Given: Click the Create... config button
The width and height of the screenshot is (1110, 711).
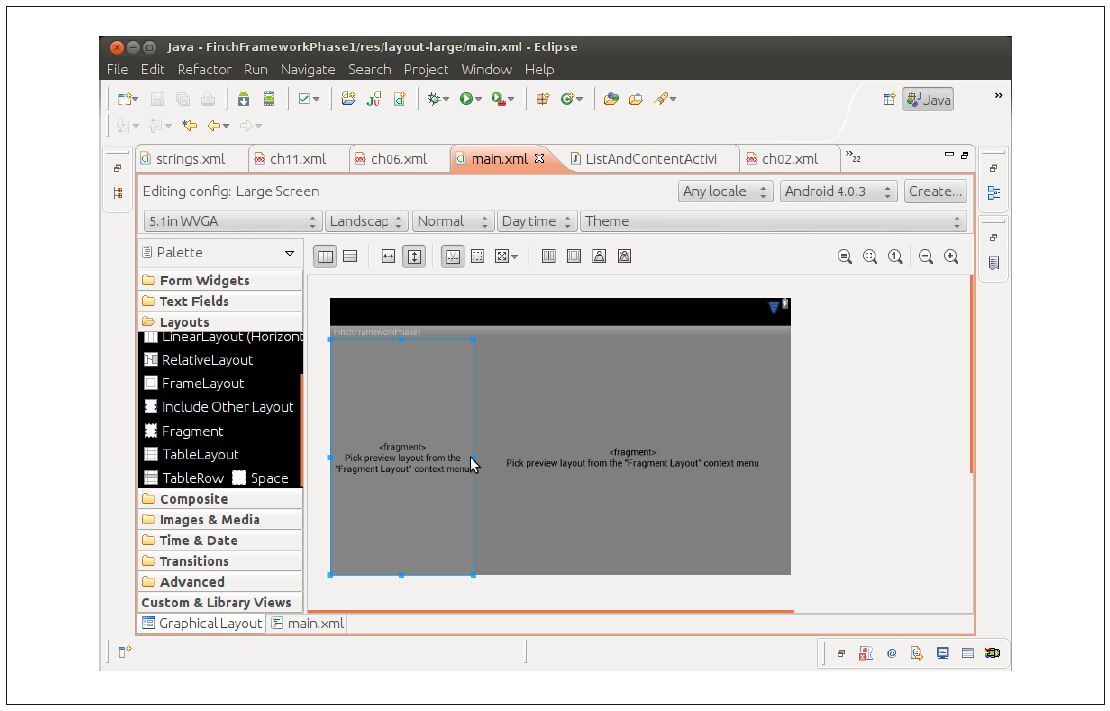Looking at the screenshot, I should tap(935, 192).
